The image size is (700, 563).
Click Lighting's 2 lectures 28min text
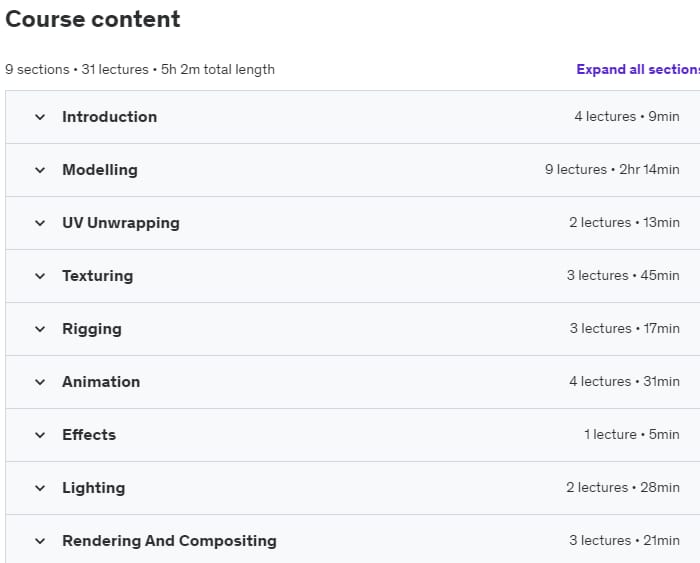(x=623, y=488)
